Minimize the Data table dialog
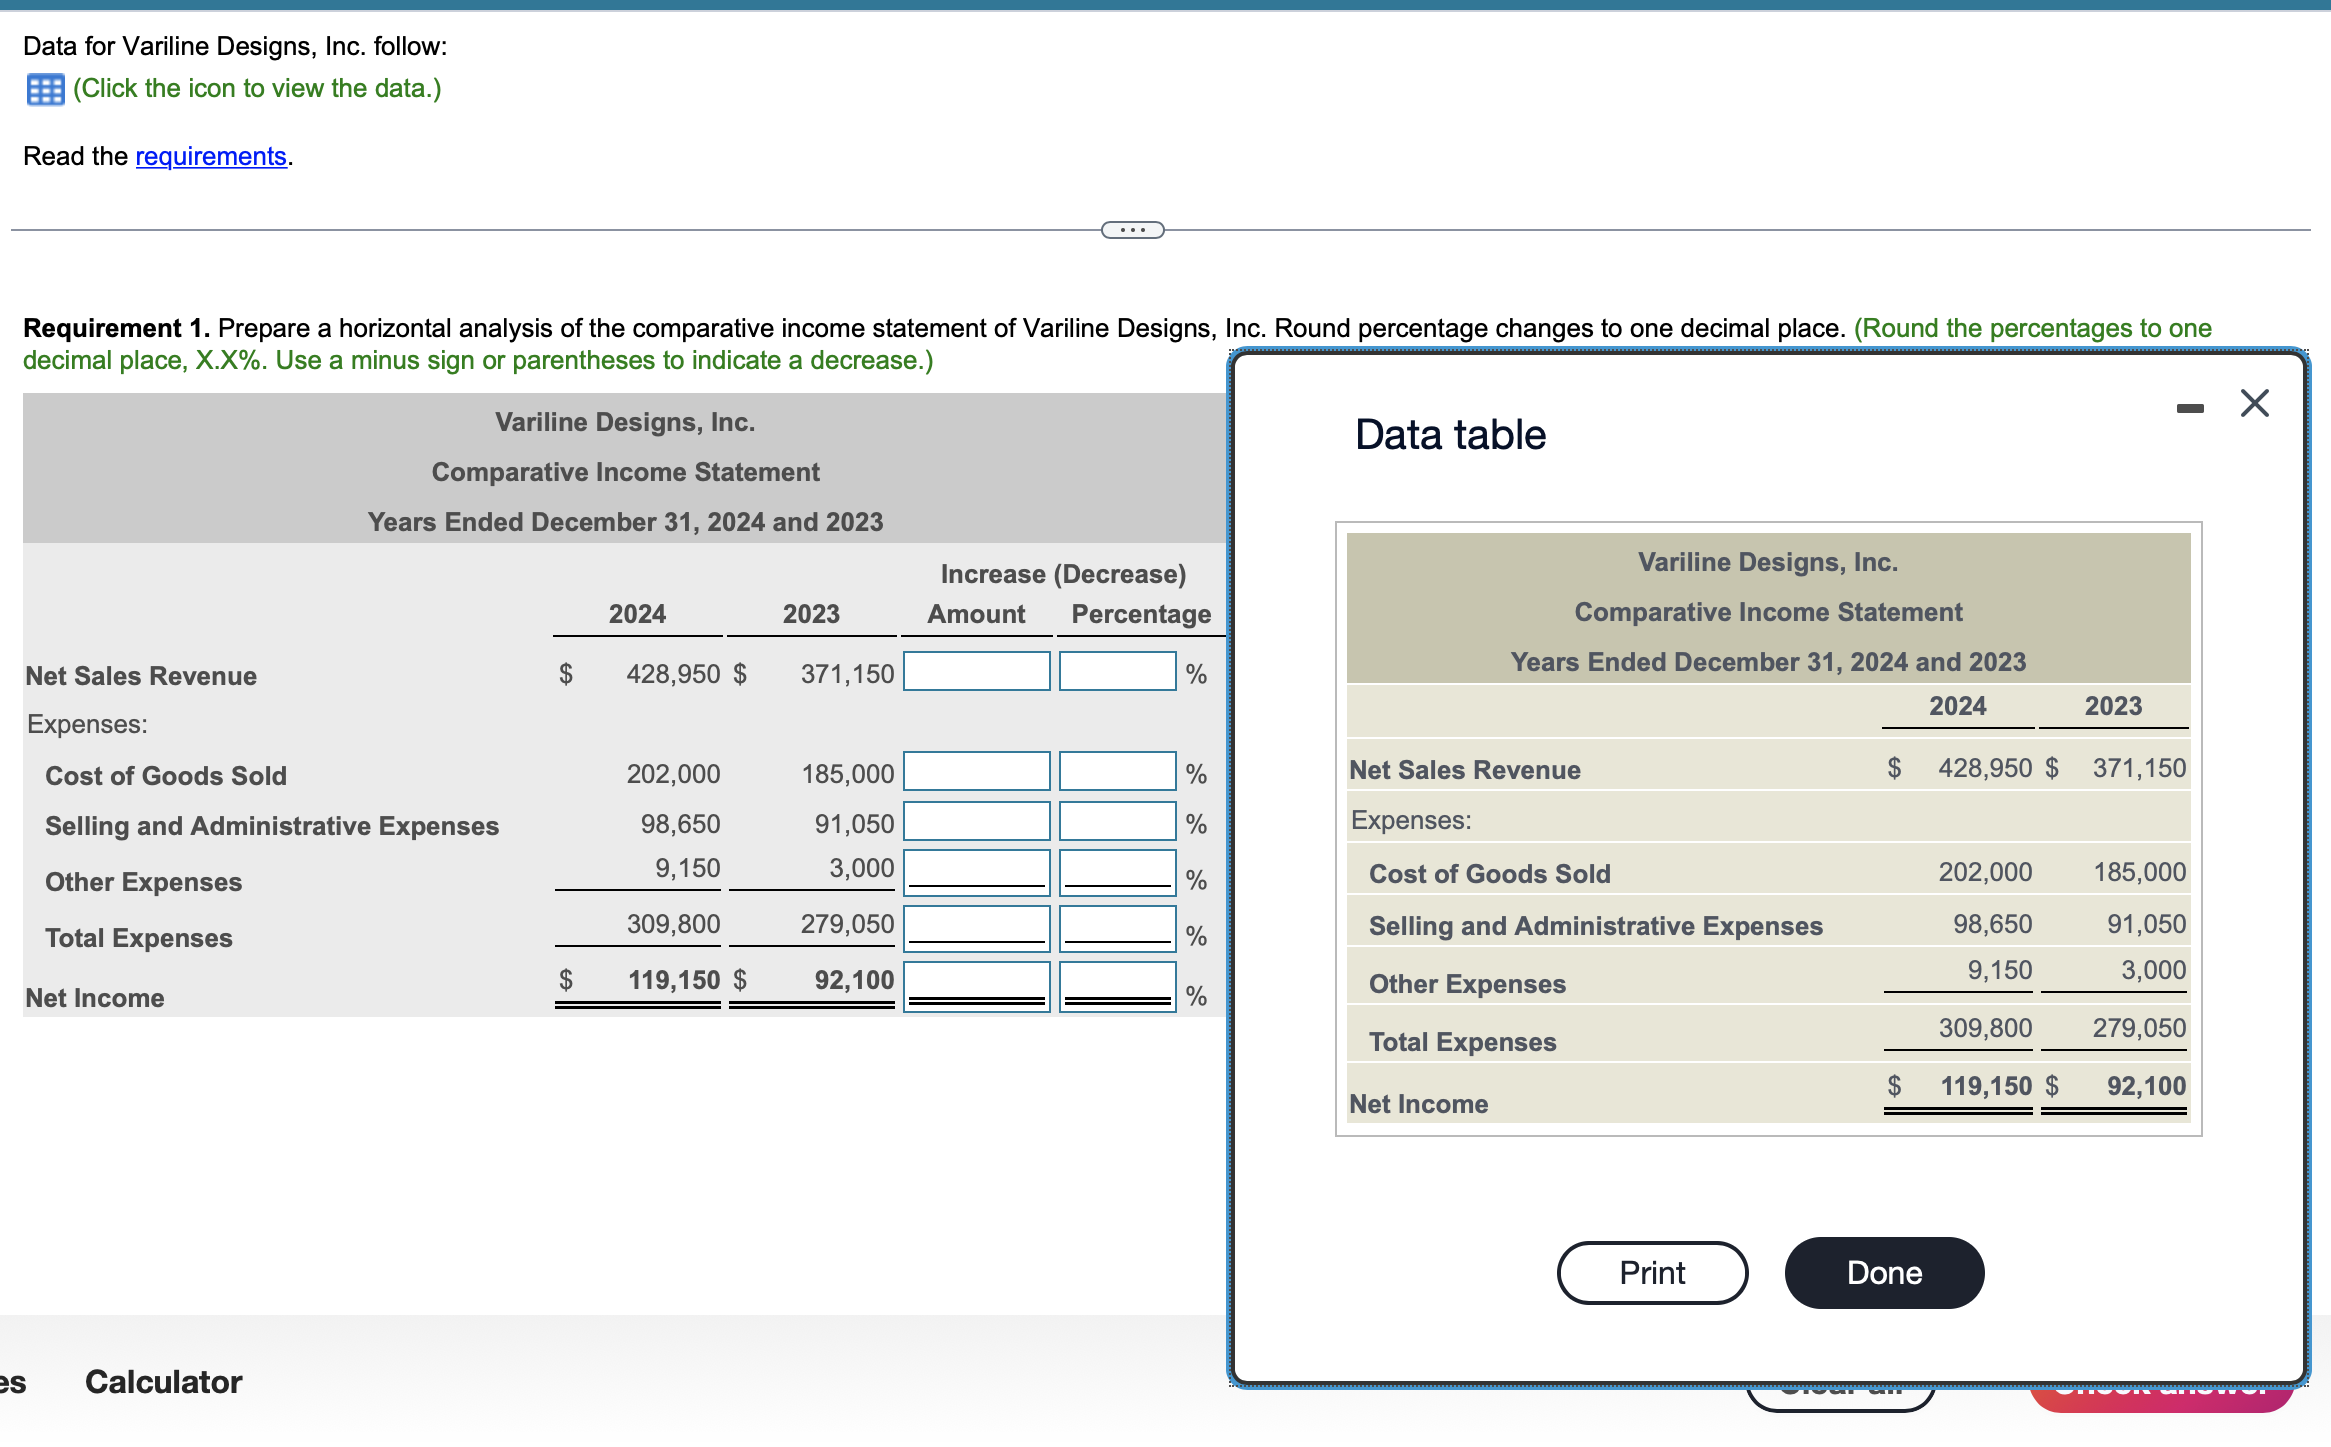This screenshot has height=1447, width=2331. click(2190, 408)
